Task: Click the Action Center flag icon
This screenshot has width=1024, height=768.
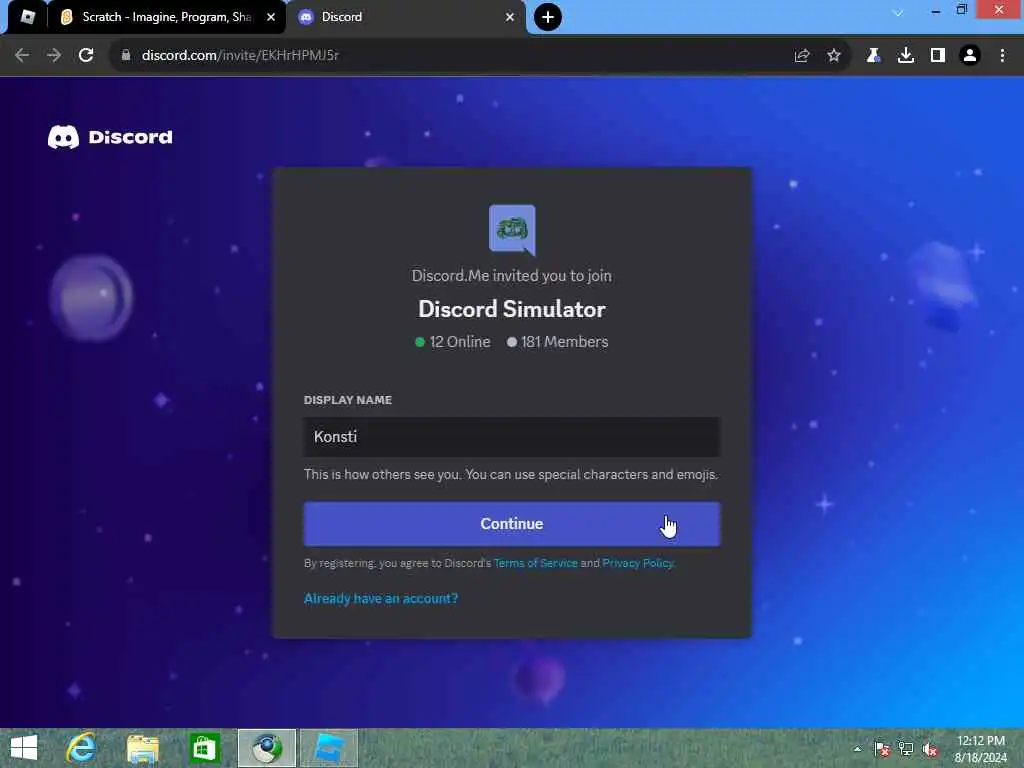Action: [x=882, y=749]
